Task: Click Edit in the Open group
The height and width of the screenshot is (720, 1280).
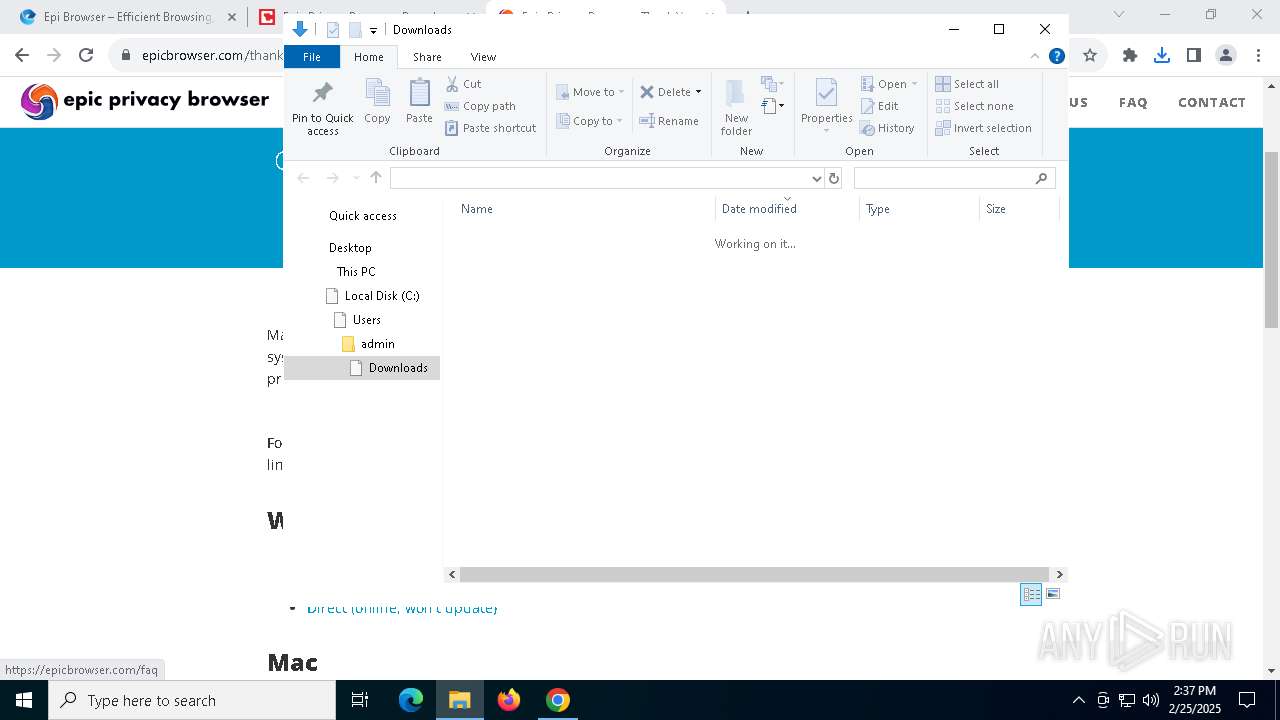Action: (x=879, y=106)
